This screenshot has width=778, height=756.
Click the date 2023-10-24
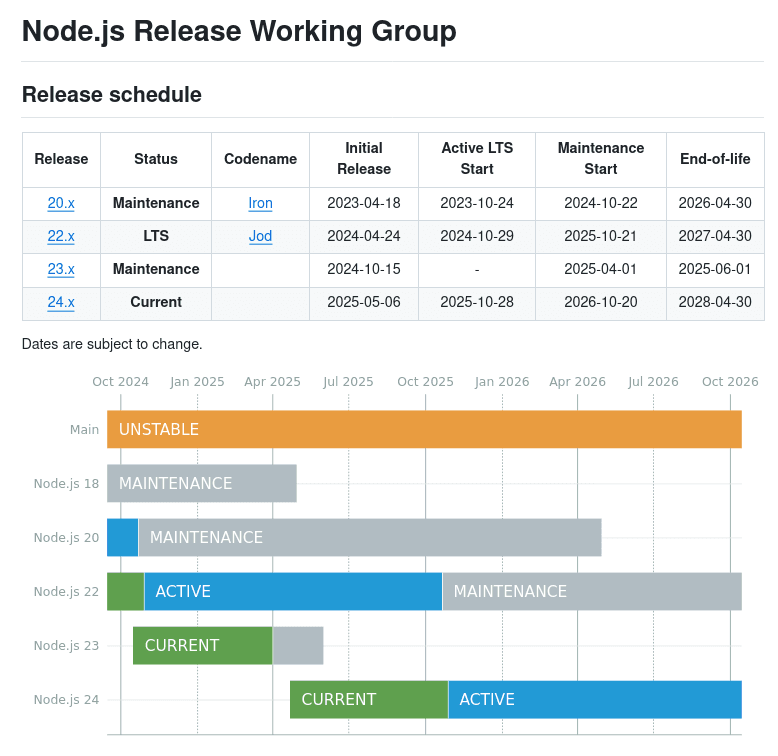point(477,203)
